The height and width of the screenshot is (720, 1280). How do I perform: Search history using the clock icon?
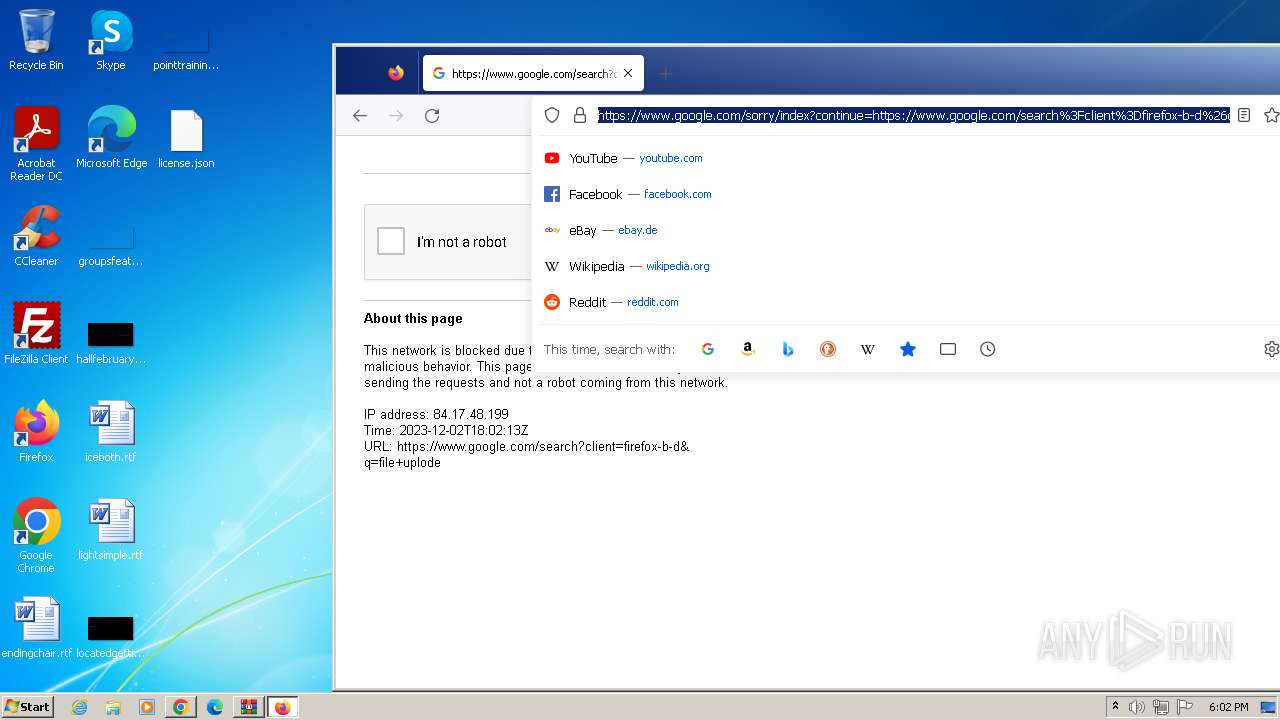(987, 349)
